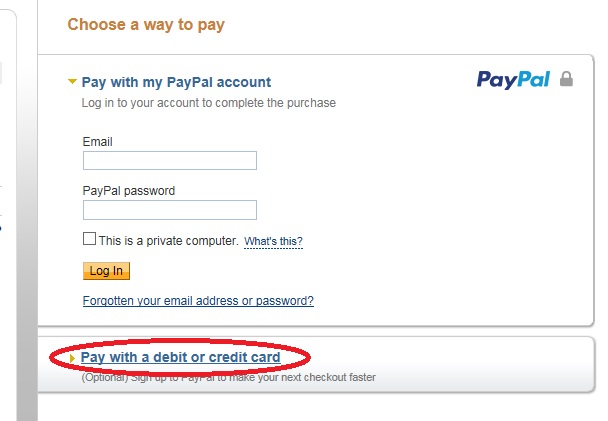Collapse the yellow arrow beside PayPal account

point(72,82)
